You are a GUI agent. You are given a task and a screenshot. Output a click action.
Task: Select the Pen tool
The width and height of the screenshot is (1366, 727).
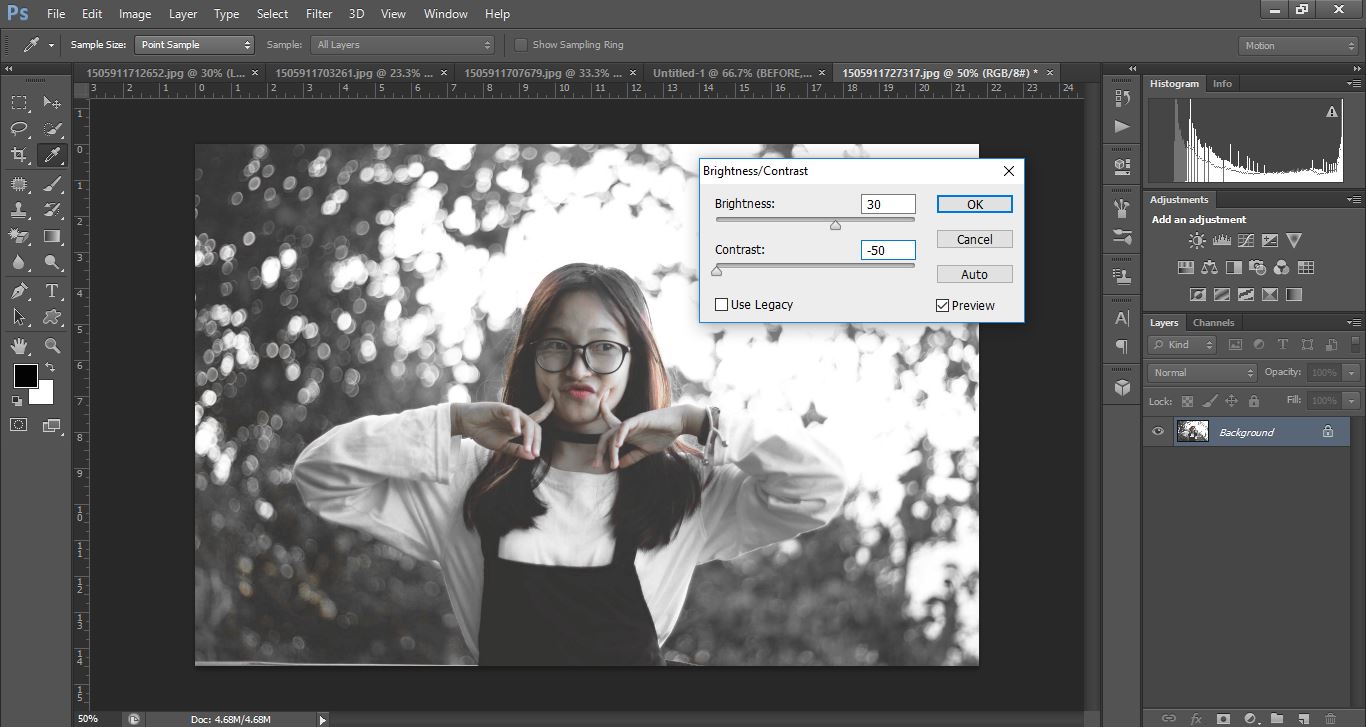coord(19,291)
